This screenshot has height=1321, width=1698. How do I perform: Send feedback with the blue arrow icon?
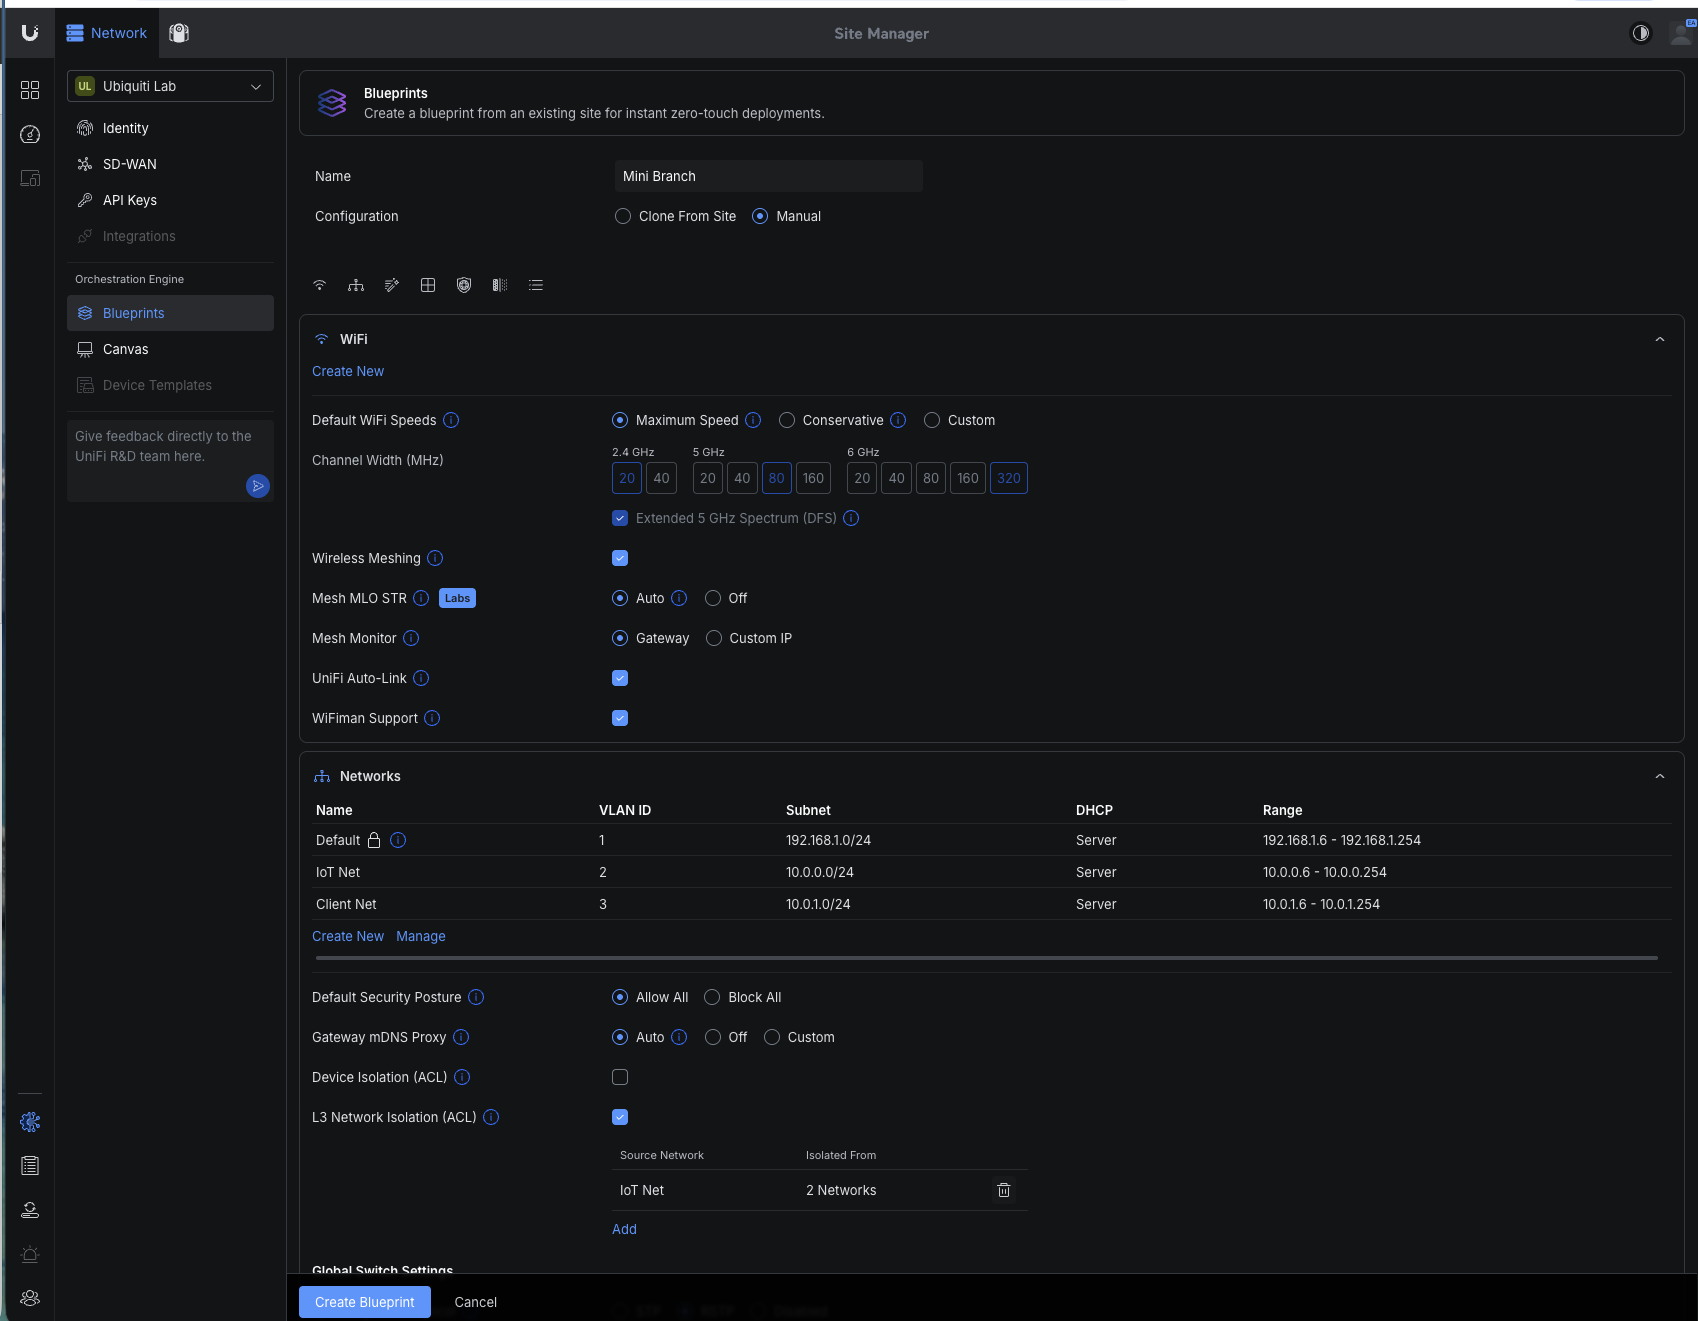tap(258, 486)
